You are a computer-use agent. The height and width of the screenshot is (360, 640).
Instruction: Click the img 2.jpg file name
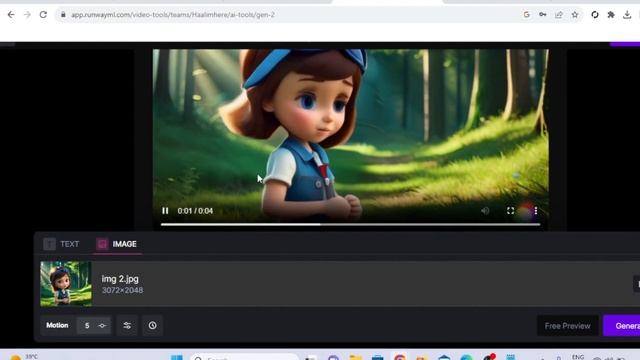tap(120, 279)
